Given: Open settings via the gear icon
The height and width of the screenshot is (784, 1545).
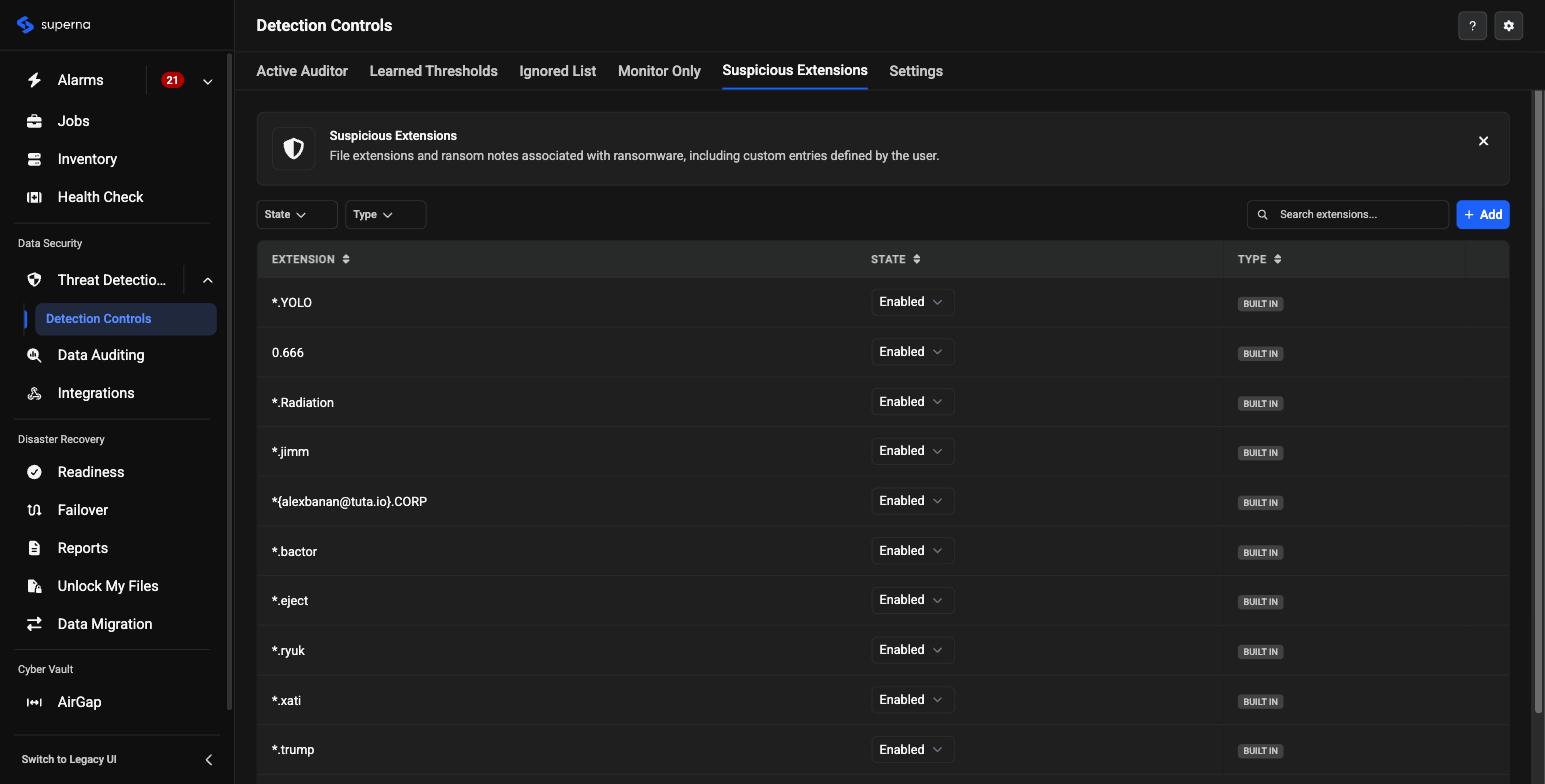Looking at the screenshot, I should tap(1509, 26).
